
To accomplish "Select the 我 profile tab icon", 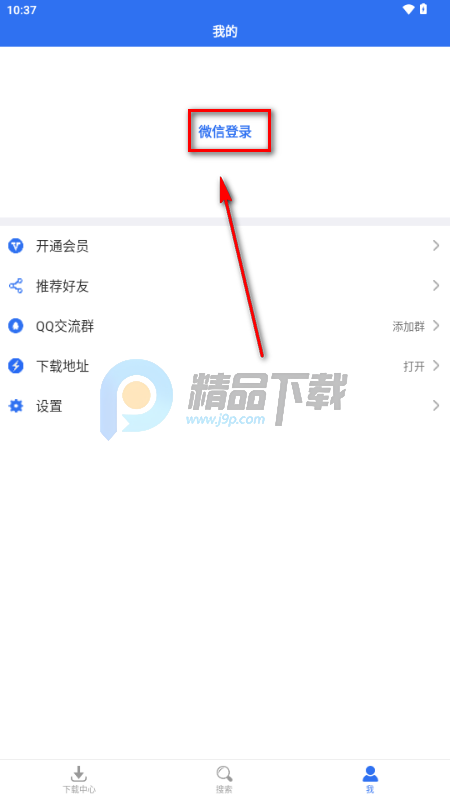I will pos(370,773).
